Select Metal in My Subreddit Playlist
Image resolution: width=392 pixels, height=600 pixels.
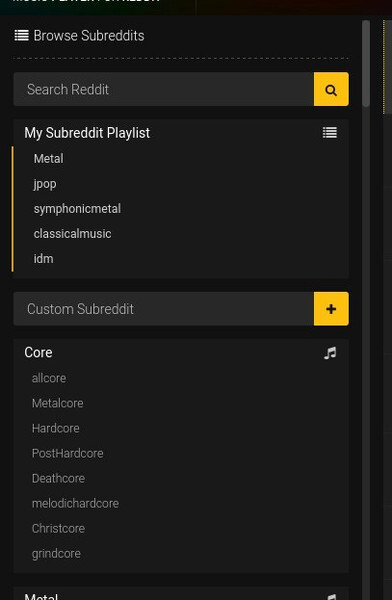[48, 158]
